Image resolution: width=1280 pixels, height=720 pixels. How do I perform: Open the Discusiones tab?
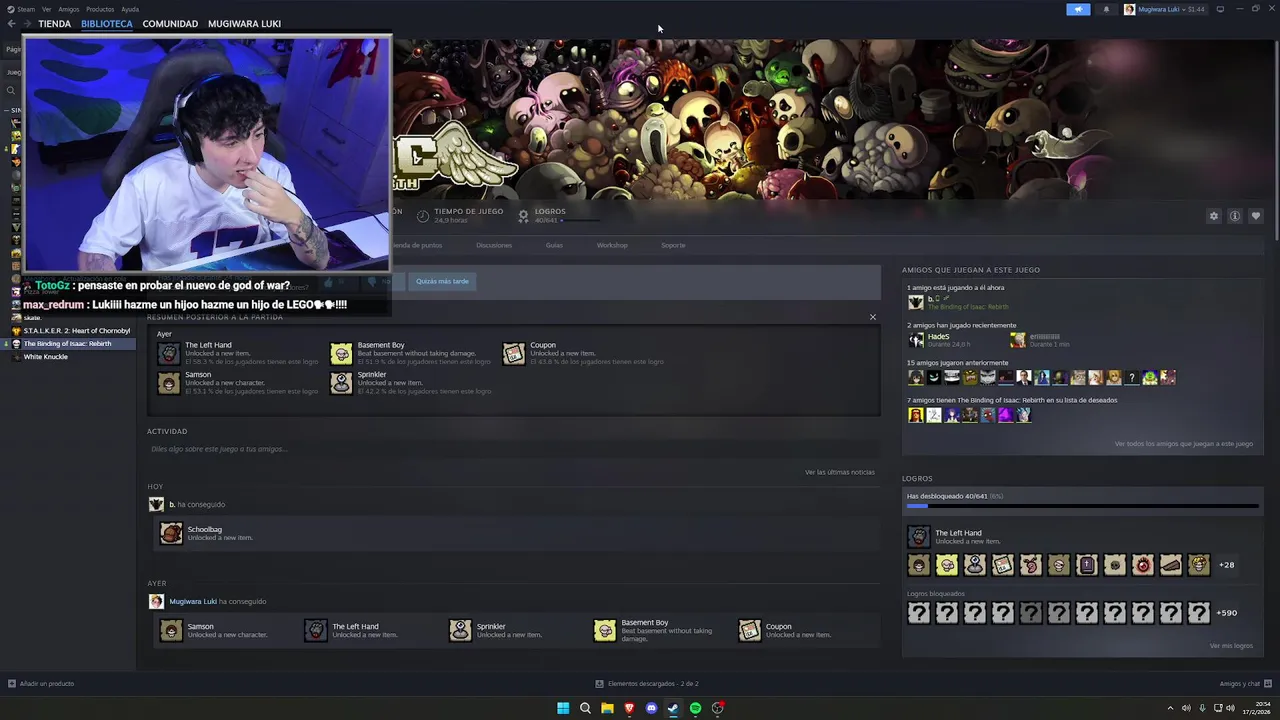tap(494, 245)
